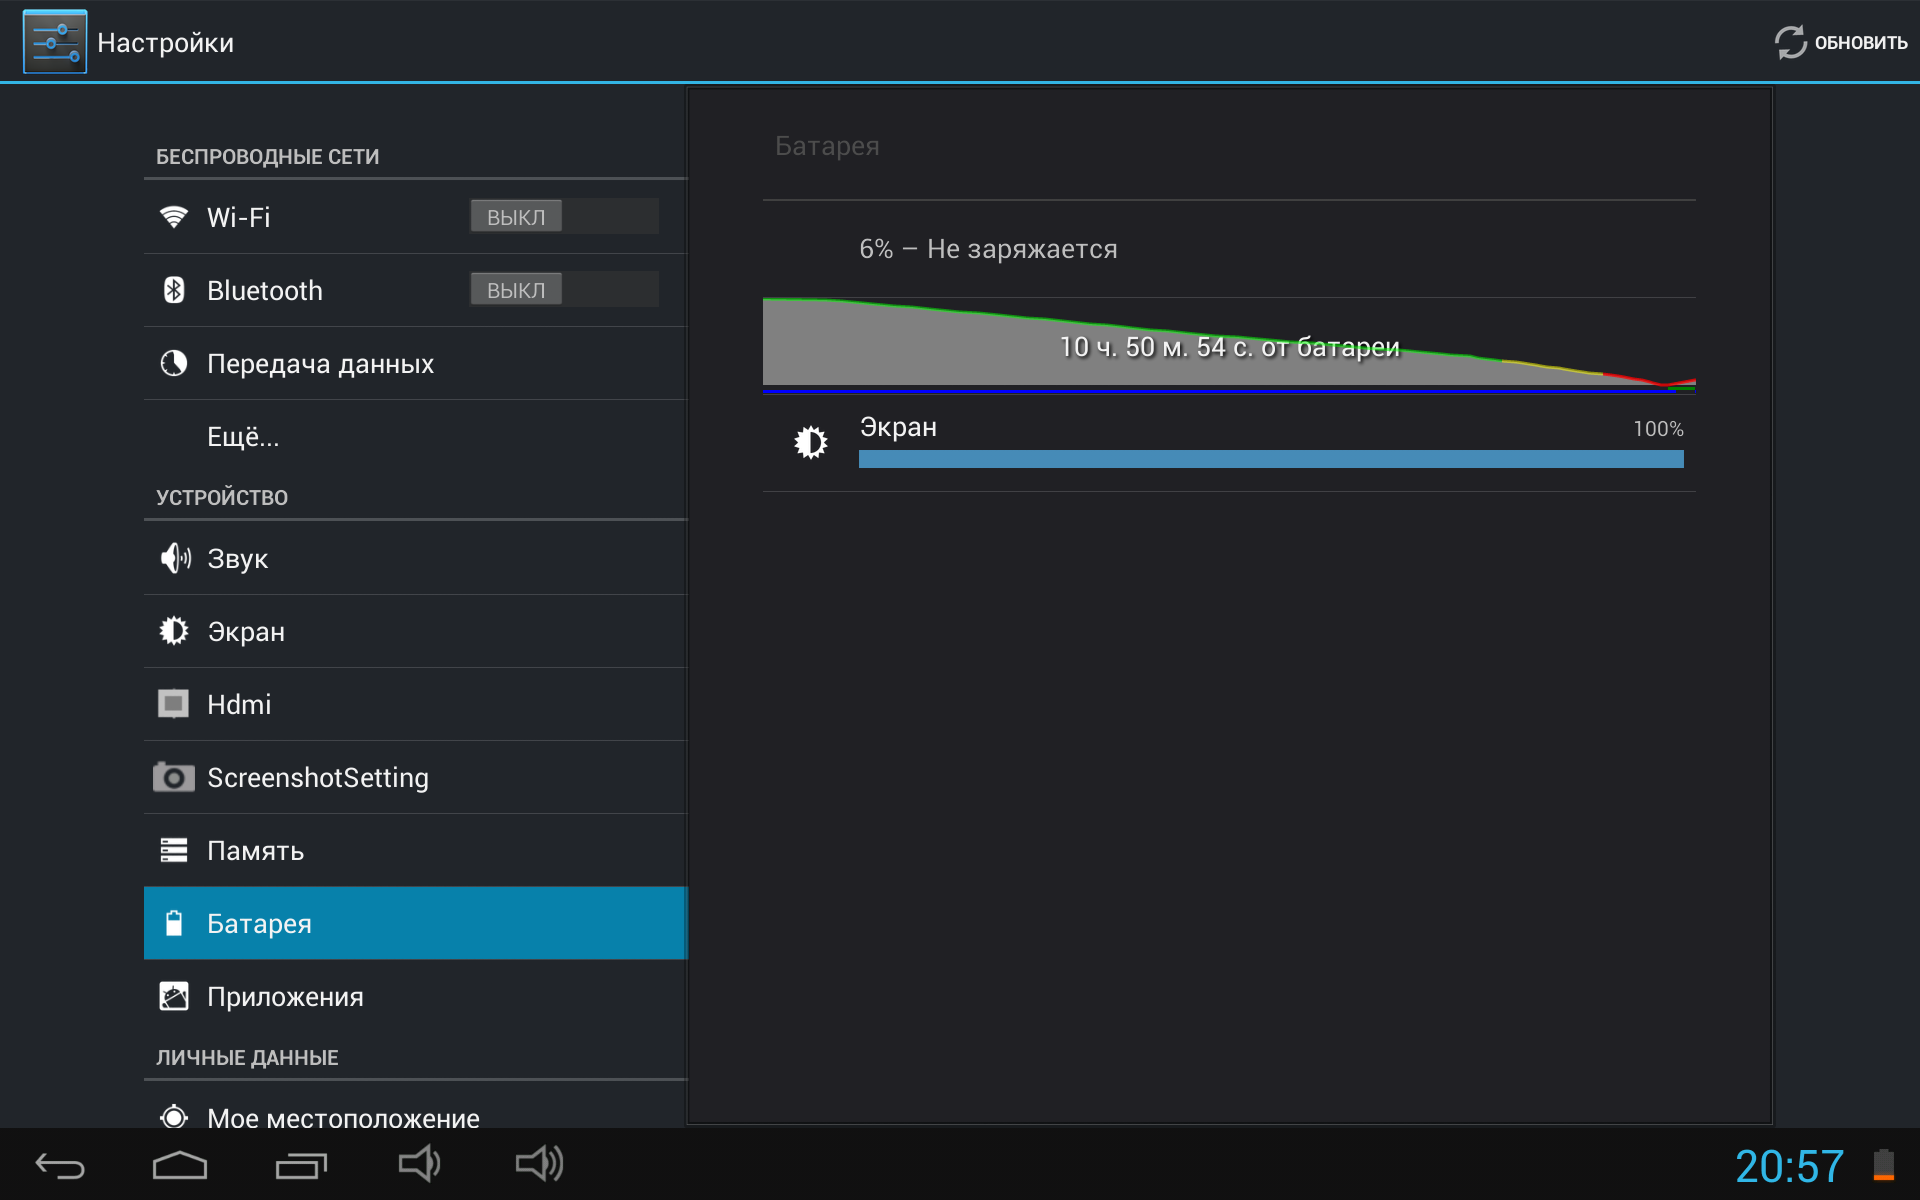The image size is (1920, 1200).
Task: Tap the ОБНОВИТЬ refresh button
Action: coord(1840,42)
